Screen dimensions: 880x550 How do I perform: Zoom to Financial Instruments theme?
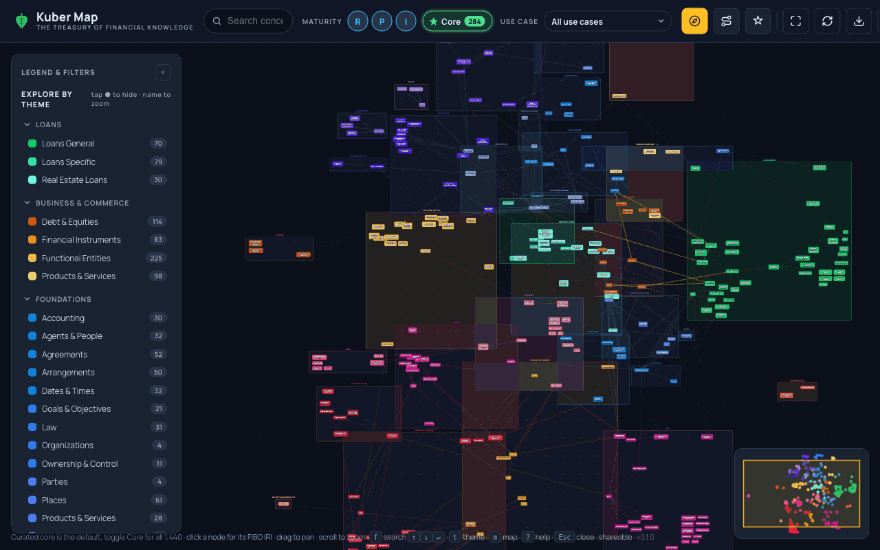click(x=81, y=240)
